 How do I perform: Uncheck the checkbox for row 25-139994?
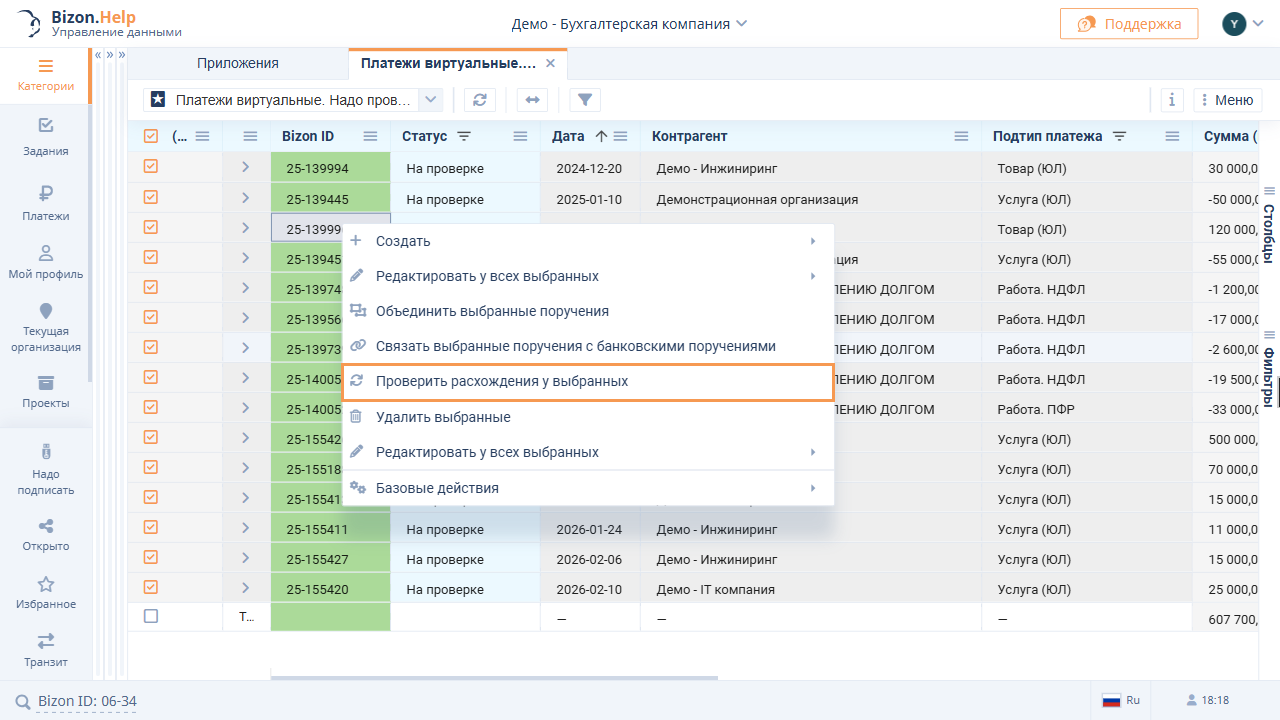point(151,167)
